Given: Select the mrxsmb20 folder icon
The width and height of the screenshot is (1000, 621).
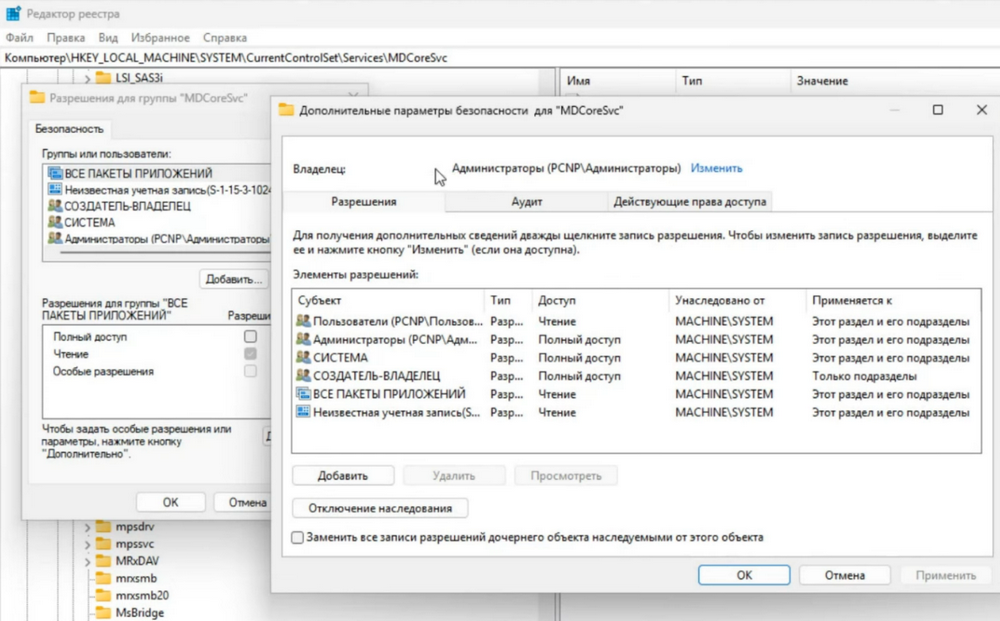Looking at the screenshot, I should click(x=102, y=596).
